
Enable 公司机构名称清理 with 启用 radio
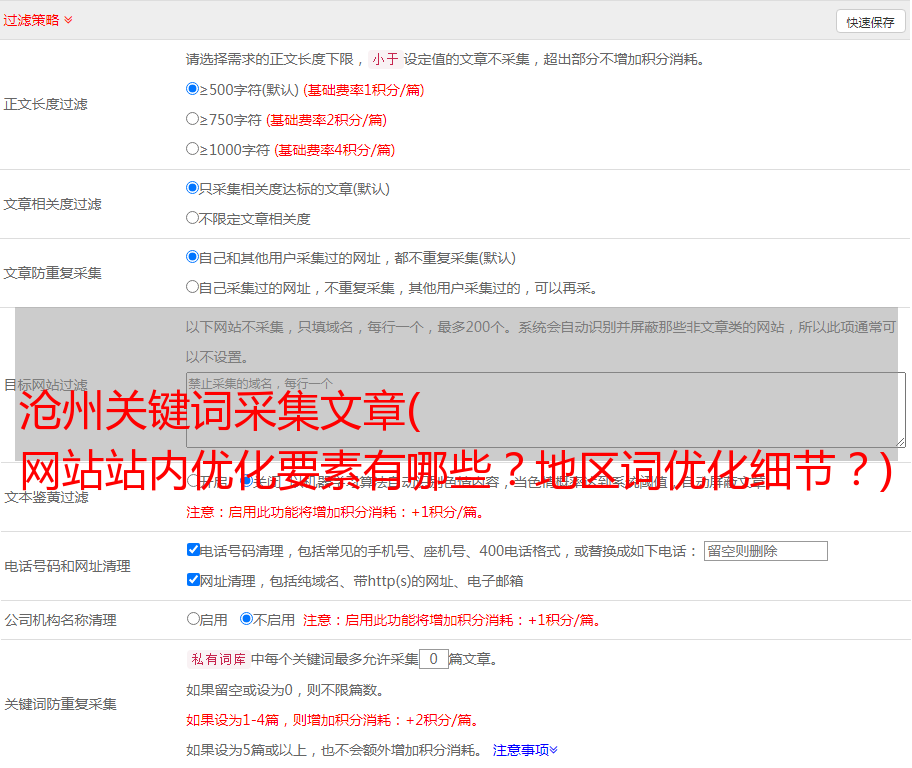[x=193, y=619]
